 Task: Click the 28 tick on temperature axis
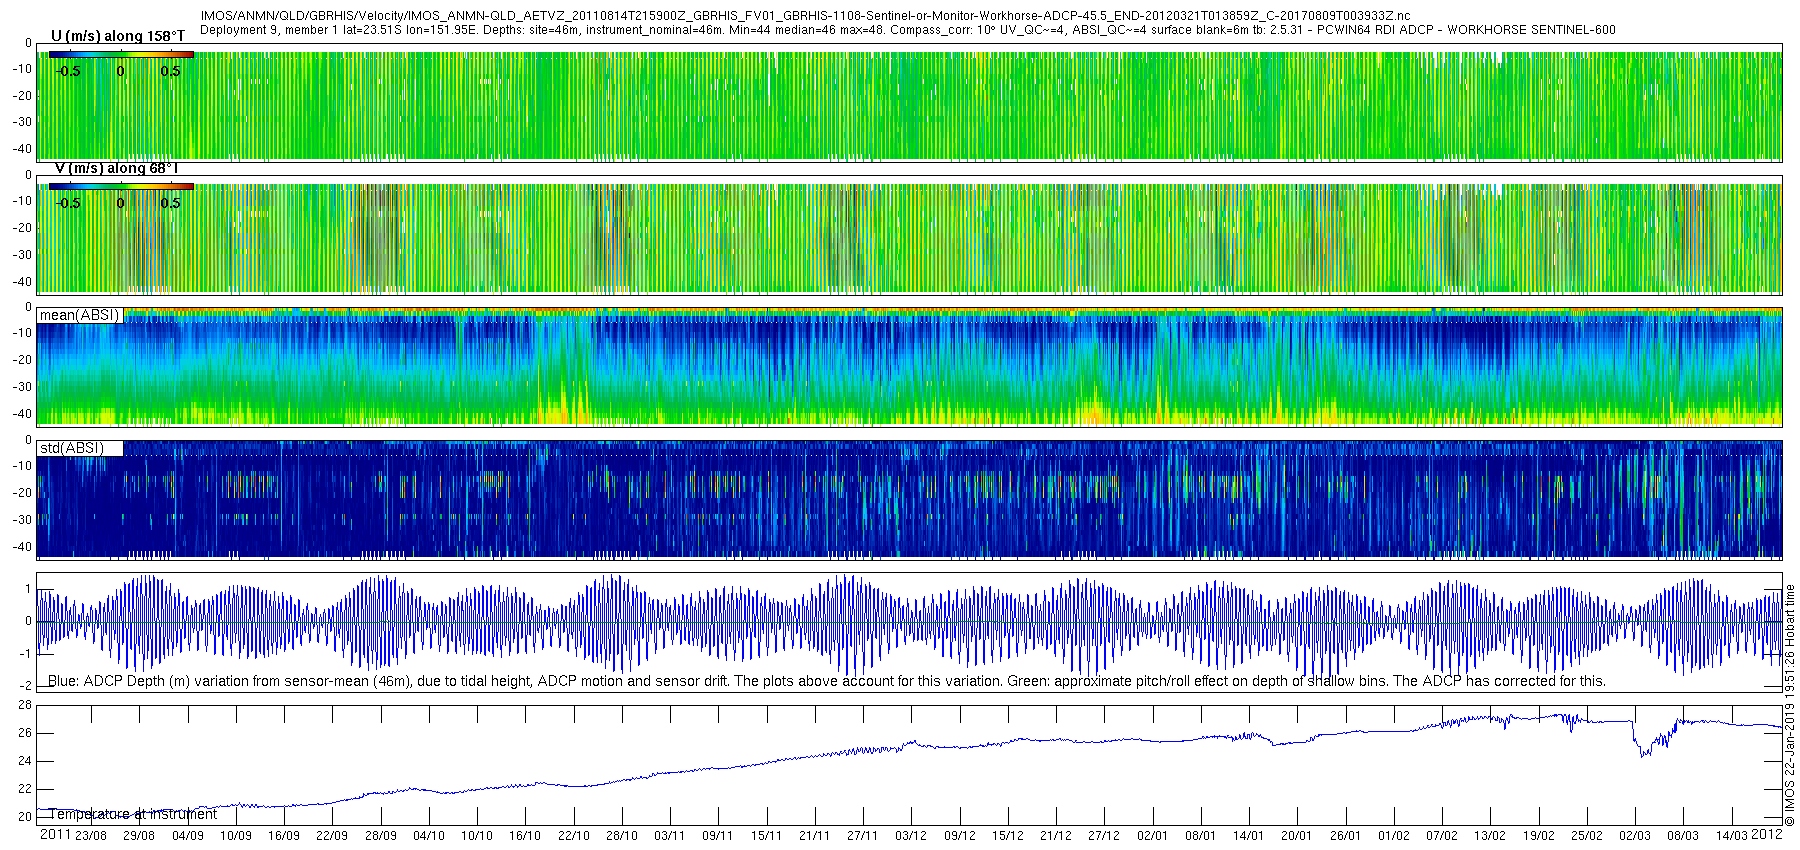click(25, 705)
